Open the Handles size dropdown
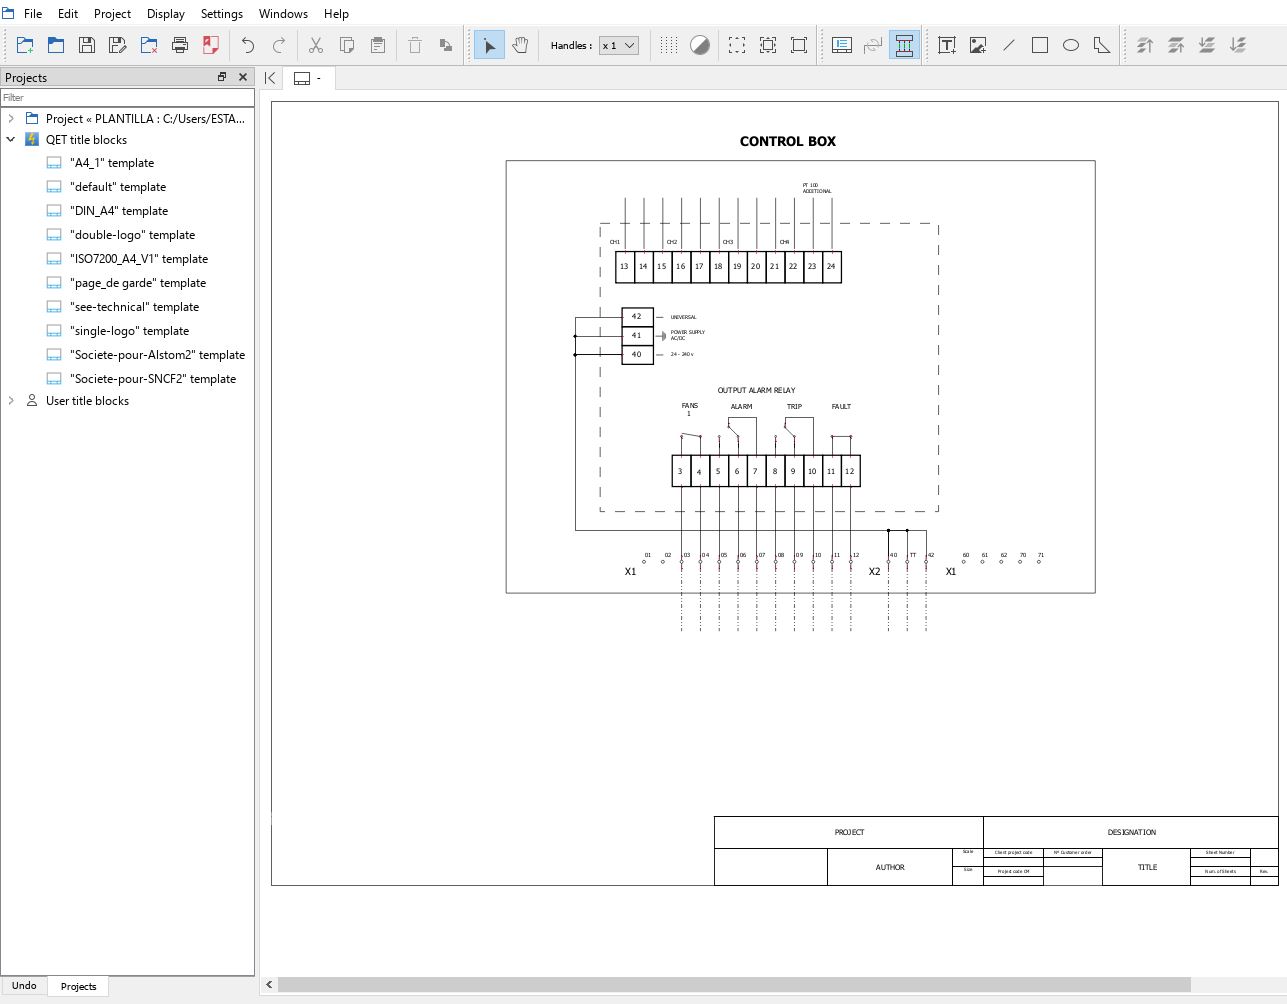 [619, 45]
